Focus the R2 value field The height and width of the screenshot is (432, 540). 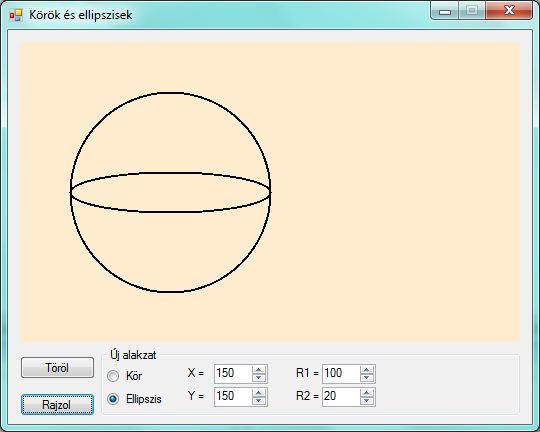pos(341,397)
